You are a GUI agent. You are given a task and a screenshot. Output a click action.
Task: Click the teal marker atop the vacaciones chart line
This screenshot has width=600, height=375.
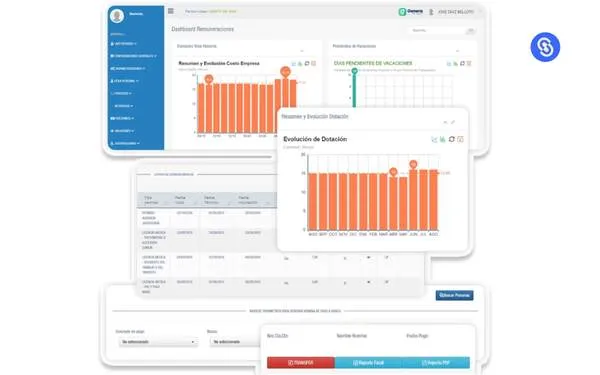354,71
